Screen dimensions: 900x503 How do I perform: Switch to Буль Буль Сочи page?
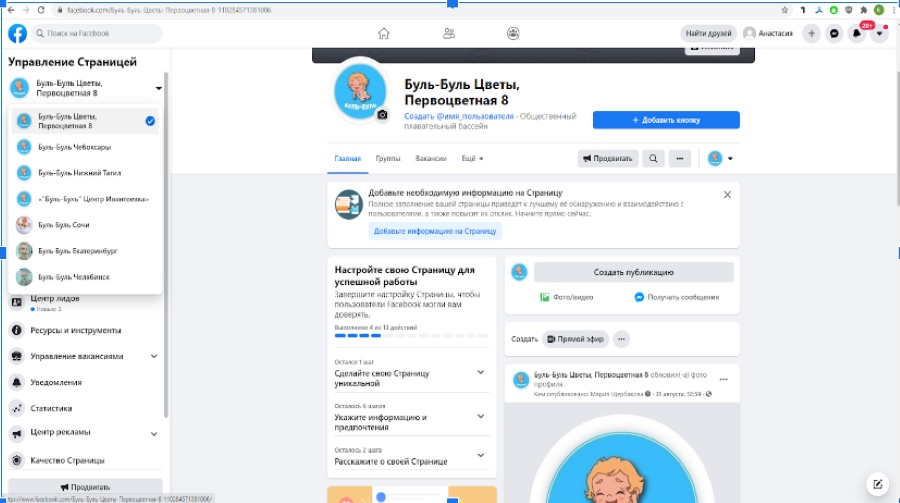pyautogui.click(x=85, y=225)
